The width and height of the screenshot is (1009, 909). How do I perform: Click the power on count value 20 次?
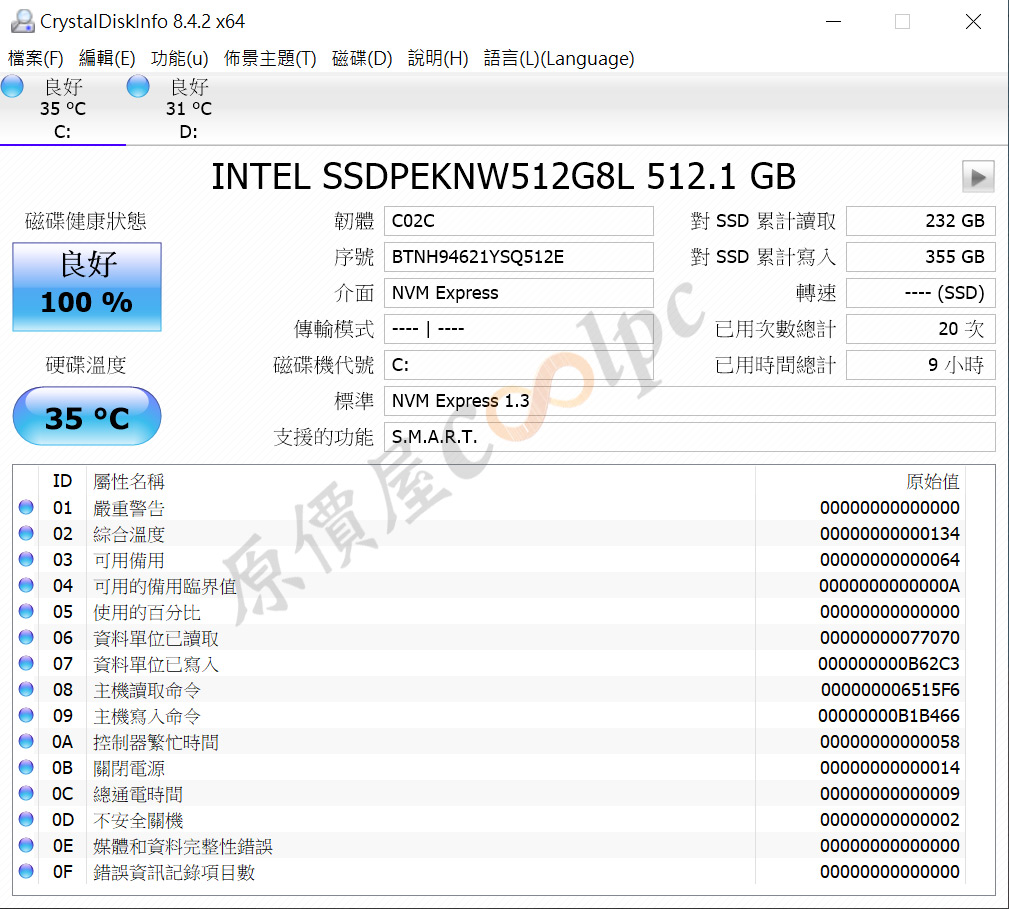[921, 329]
